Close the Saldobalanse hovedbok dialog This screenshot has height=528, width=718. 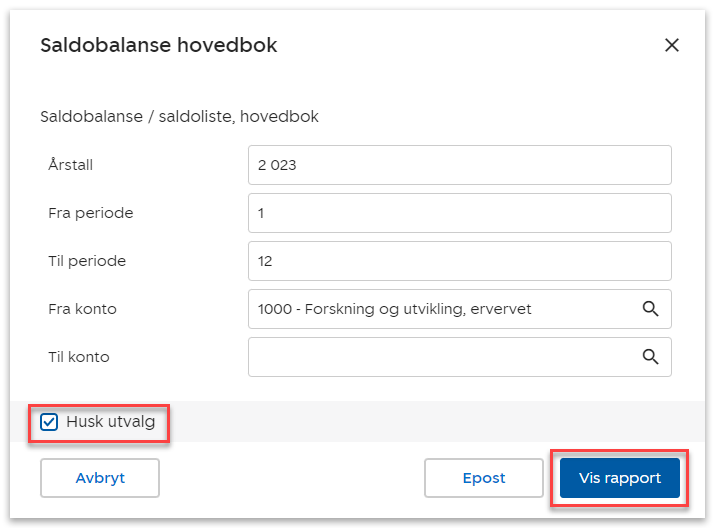tap(672, 45)
